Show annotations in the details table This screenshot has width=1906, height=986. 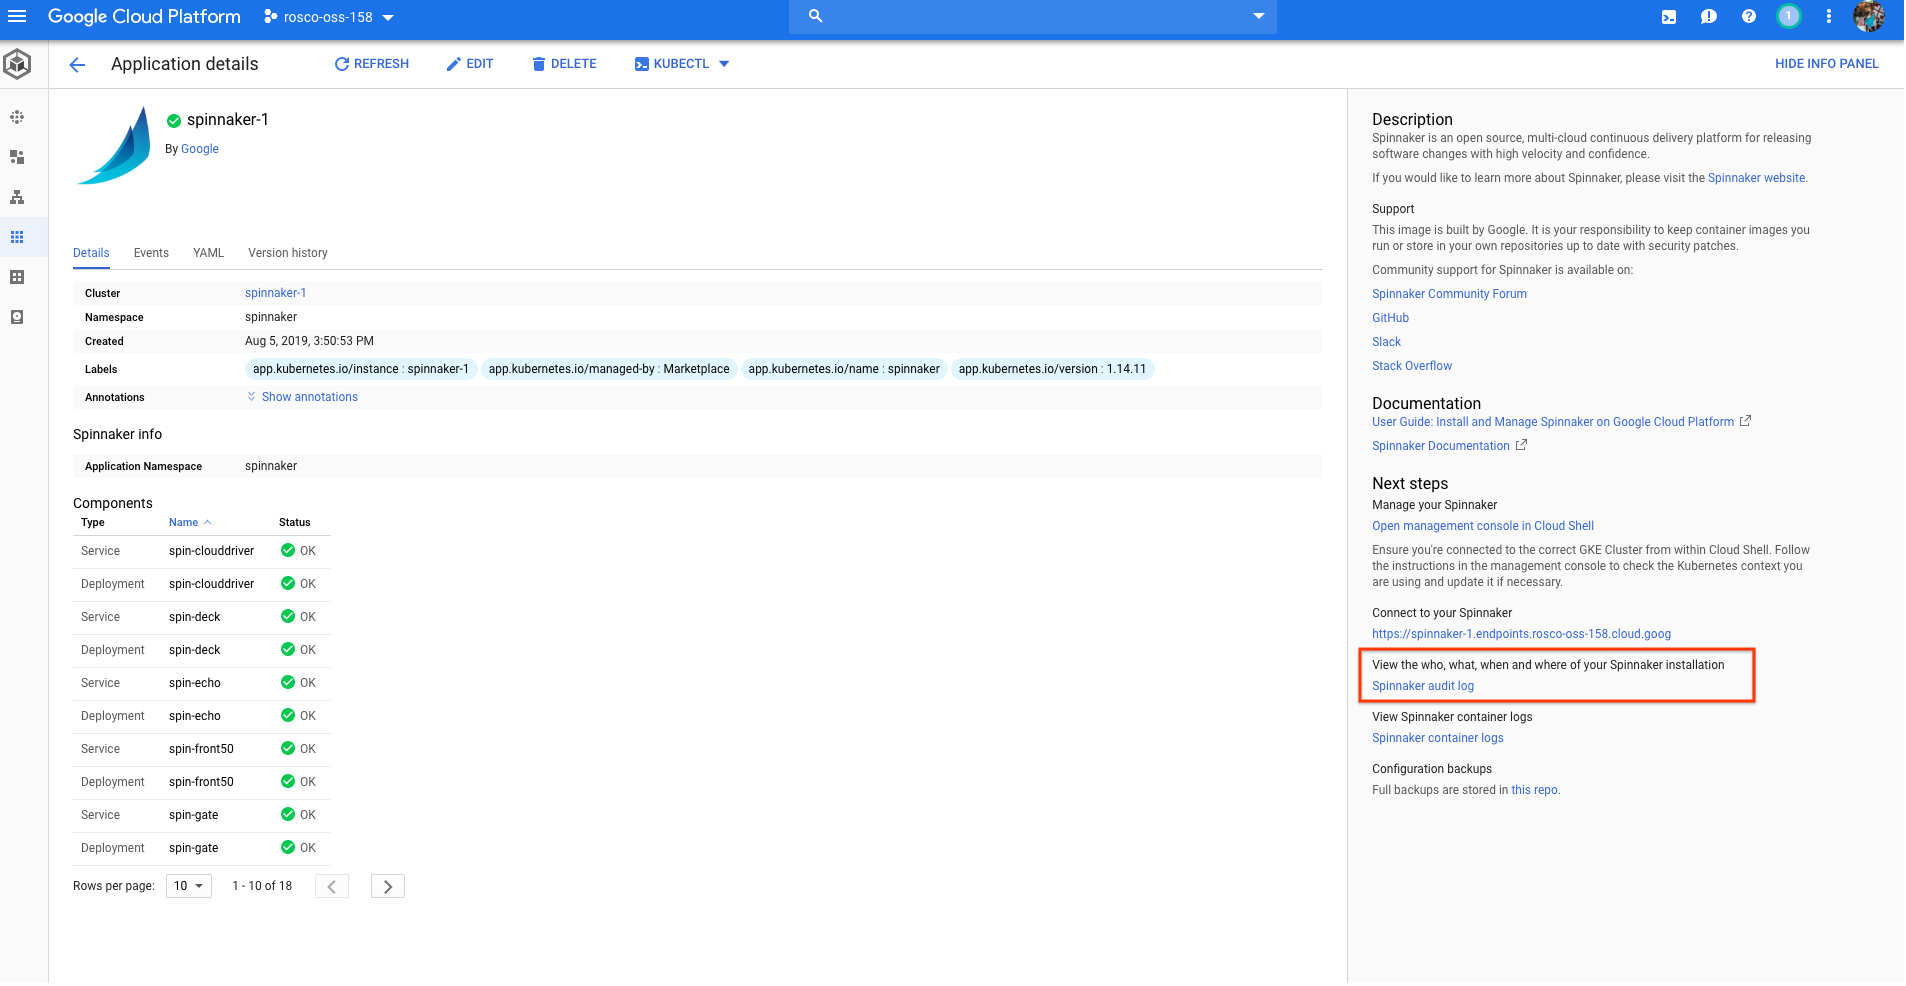[x=303, y=396]
